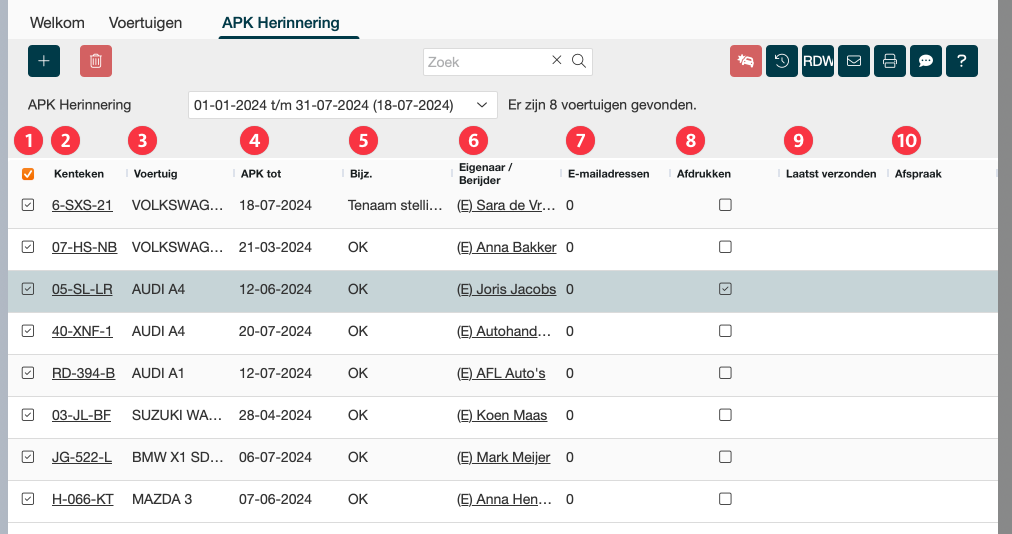The image size is (1012, 534).
Task: Untick Afdrukken checkbox in Joris Jacobs row
Action: (x=725, y=289)
